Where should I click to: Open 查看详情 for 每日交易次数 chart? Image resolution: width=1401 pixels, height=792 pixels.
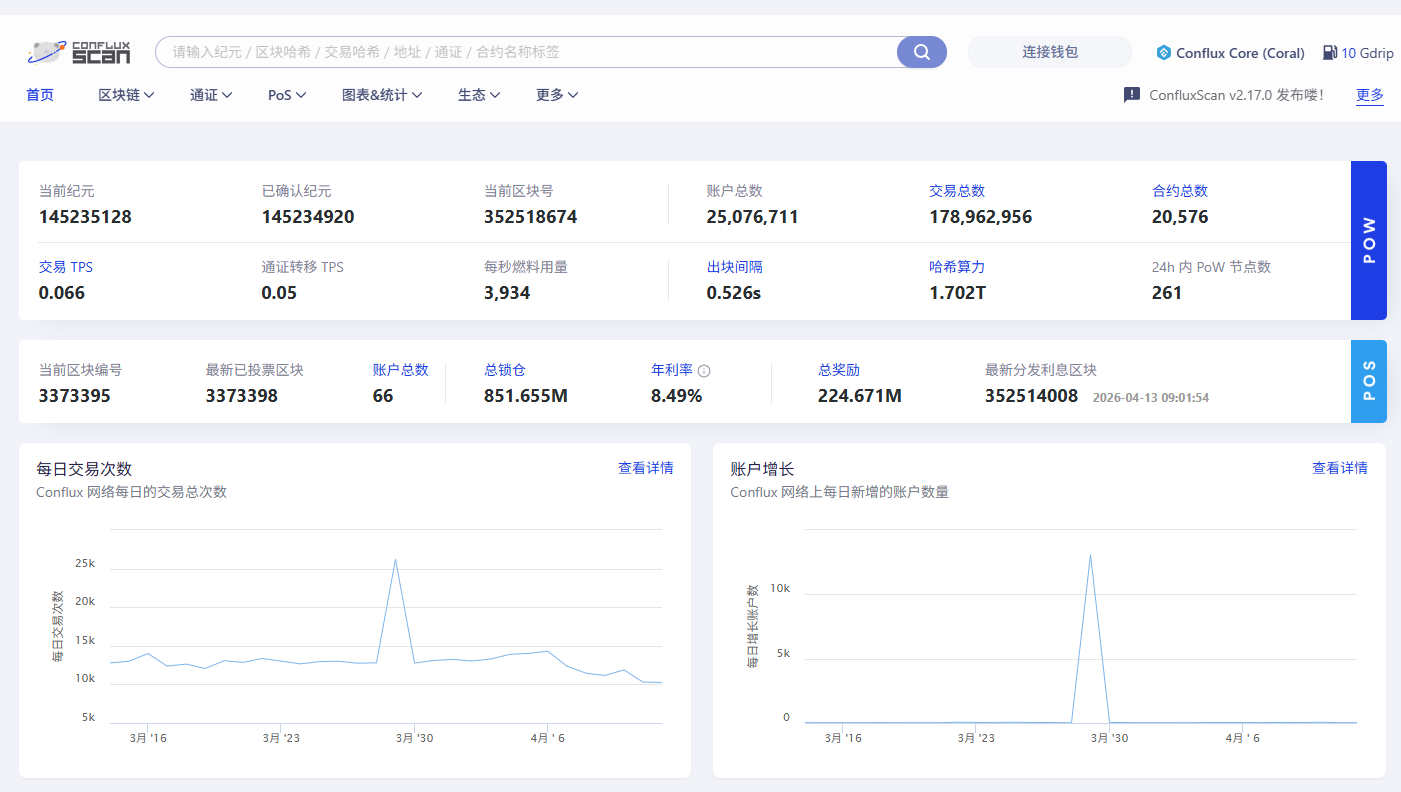click(645, 468)
